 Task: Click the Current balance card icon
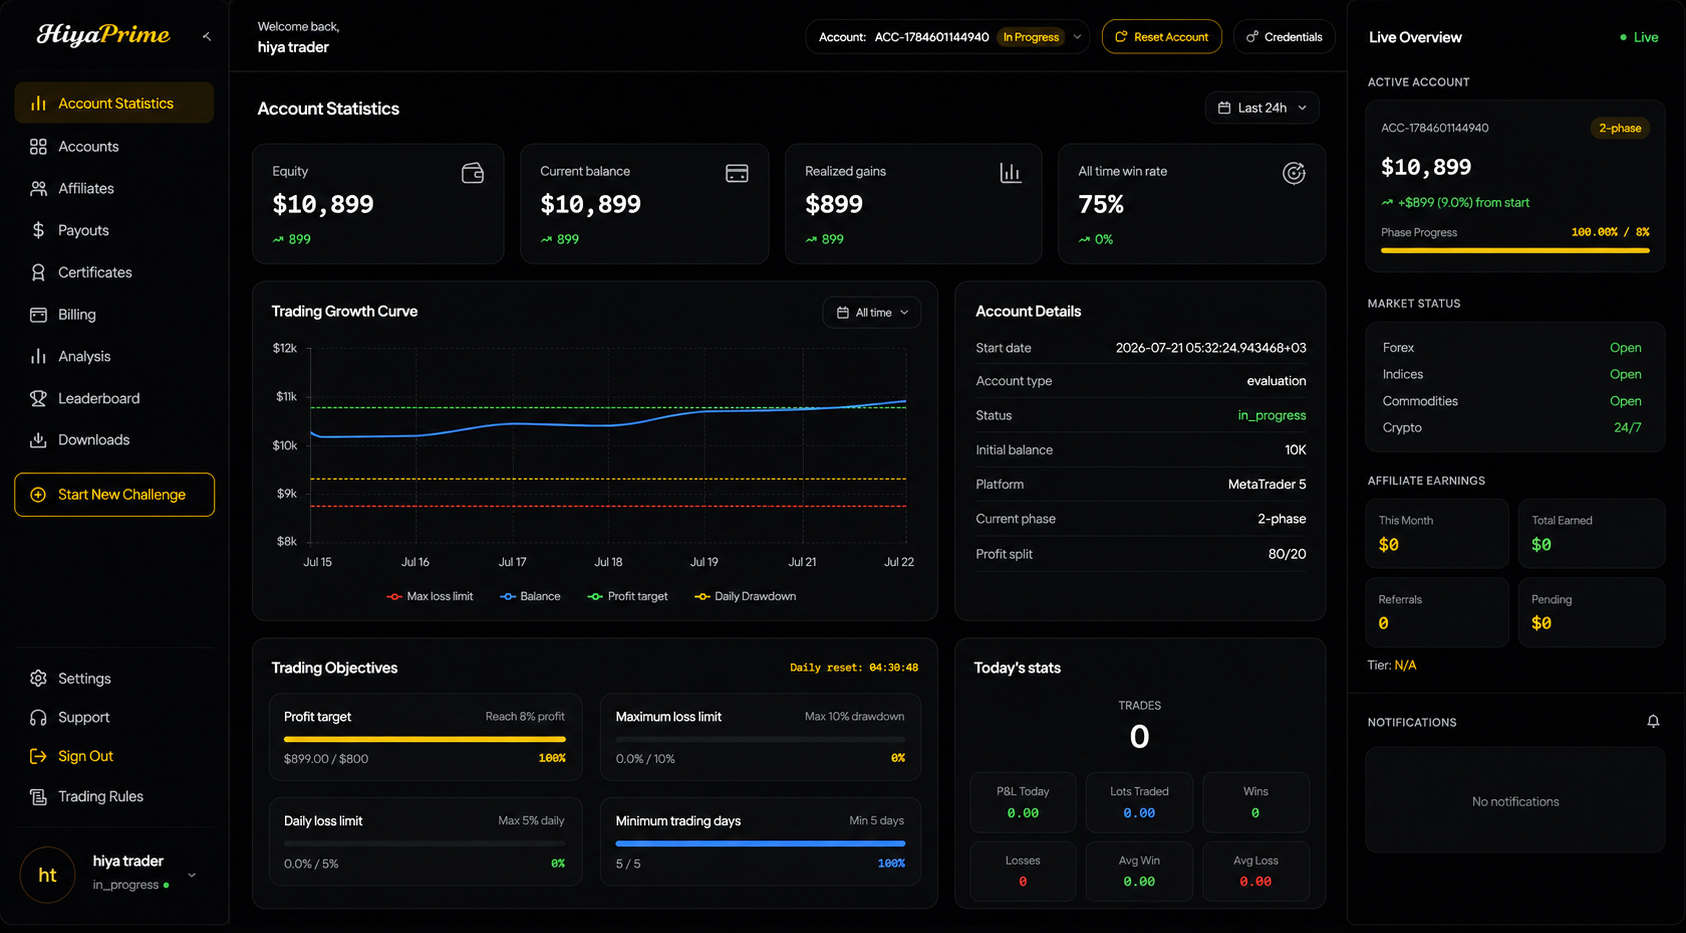[737, 173]
